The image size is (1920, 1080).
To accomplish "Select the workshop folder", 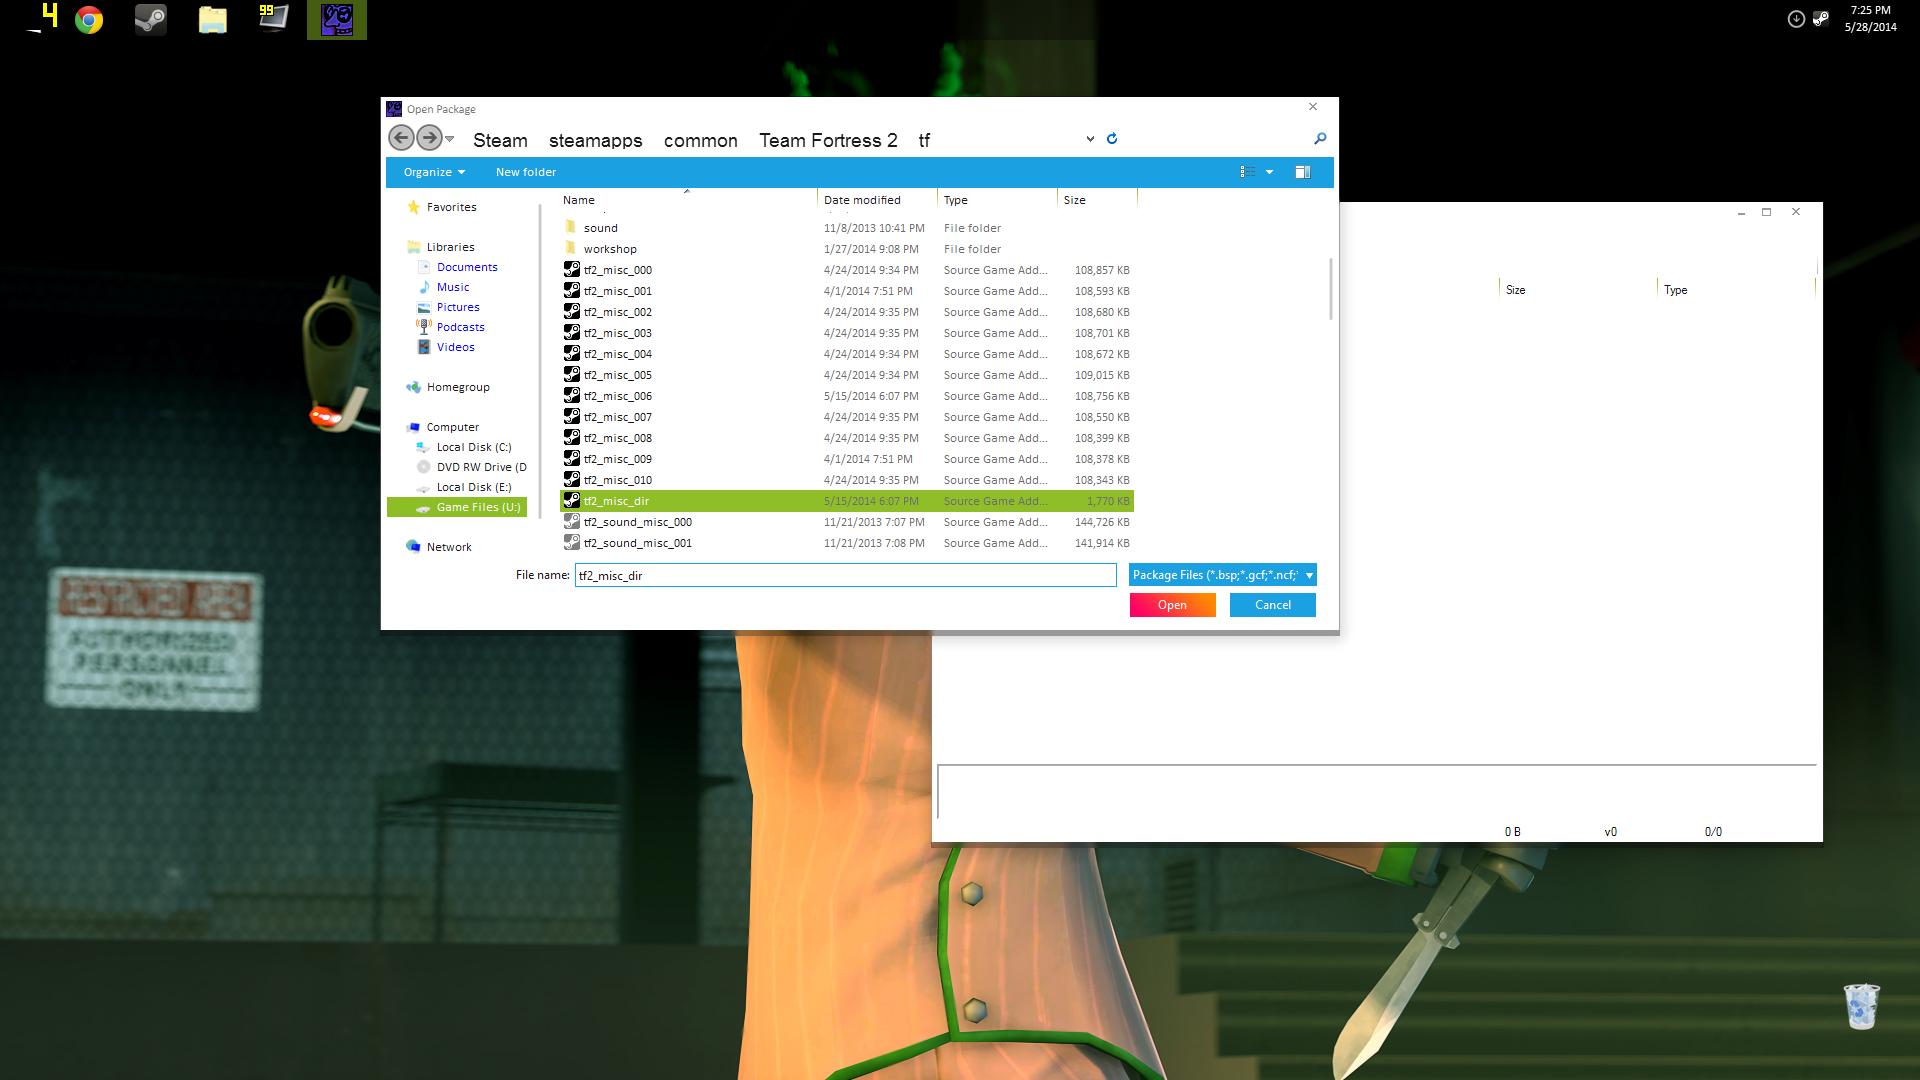I will [x=846, y=249].
